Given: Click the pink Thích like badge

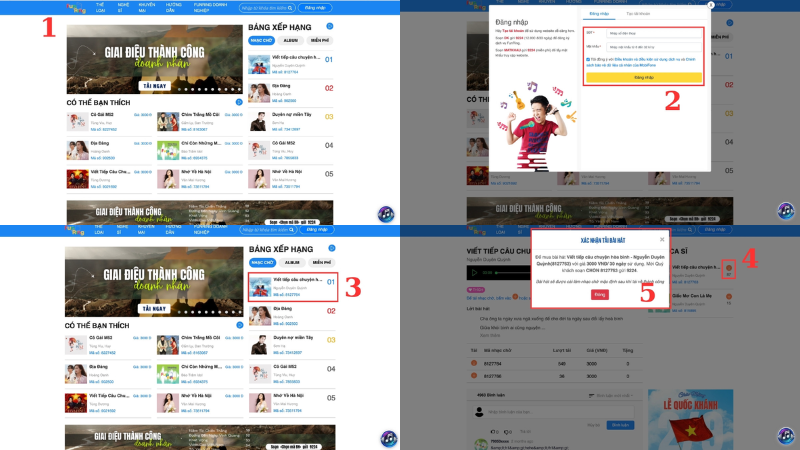Looking at the screenshot, I should pyautogui.click(x=476, y=290).
